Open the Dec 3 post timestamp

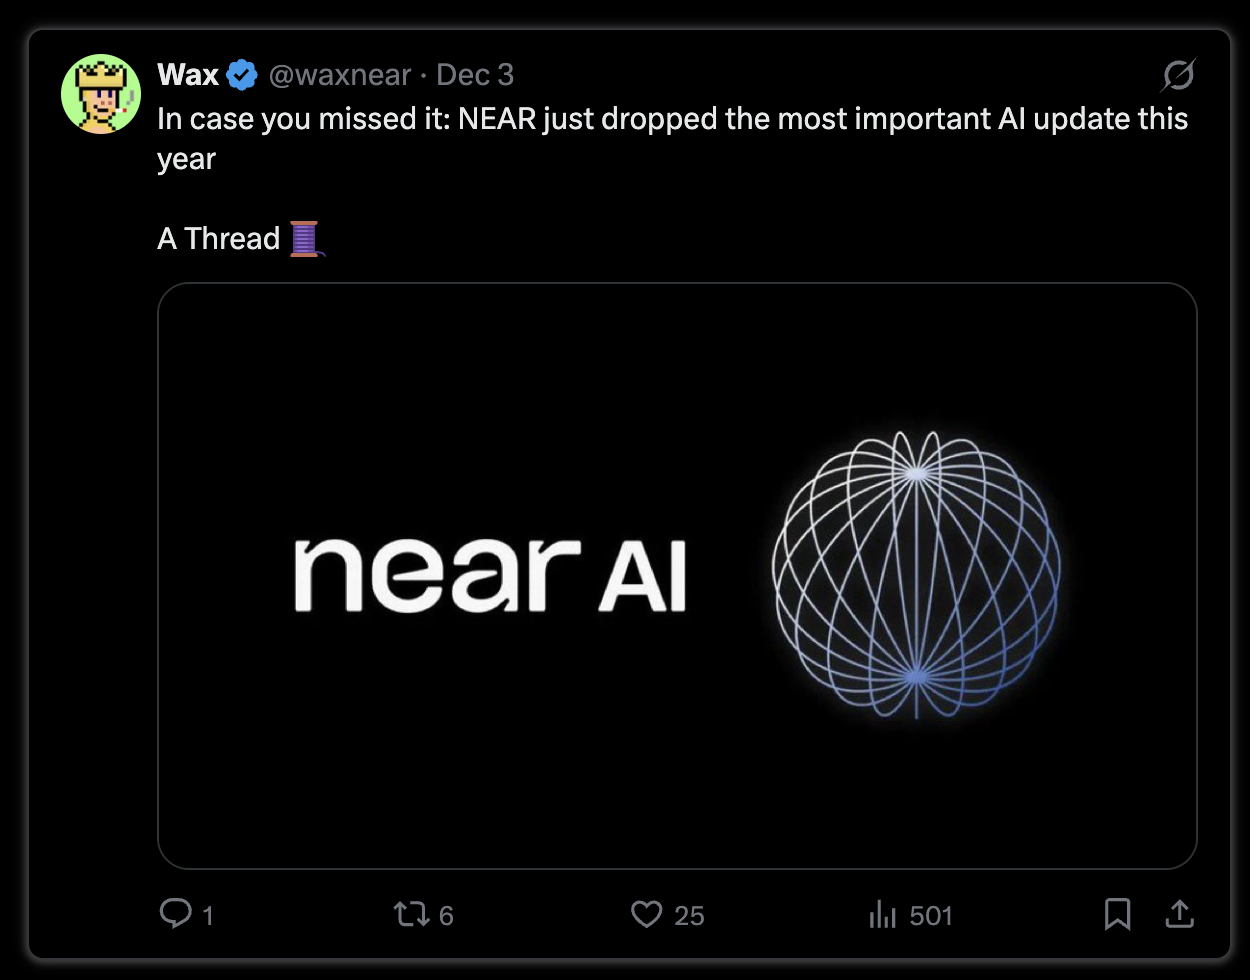click(475, 75)
